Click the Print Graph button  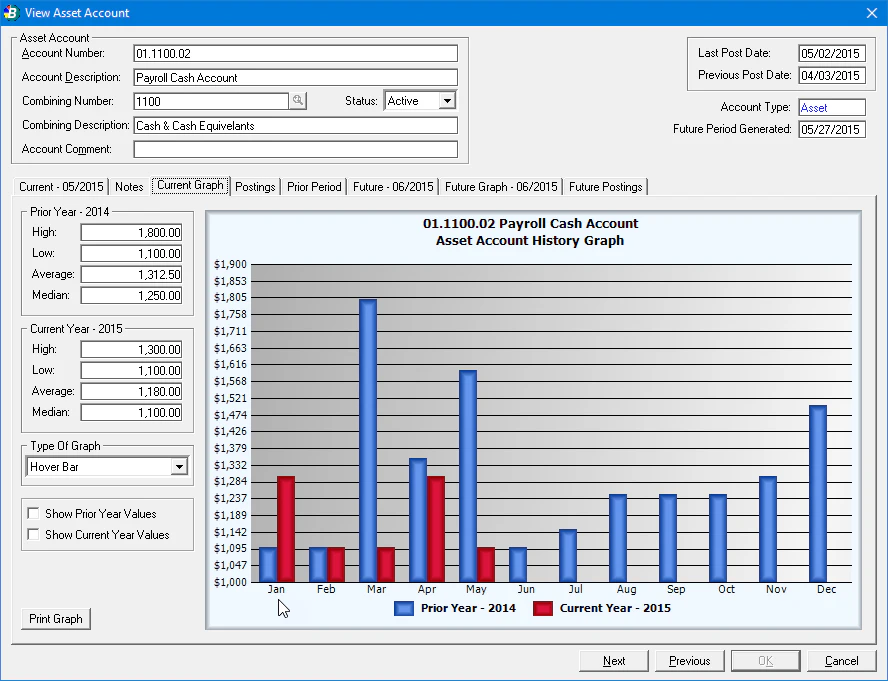tap(55, 619)
